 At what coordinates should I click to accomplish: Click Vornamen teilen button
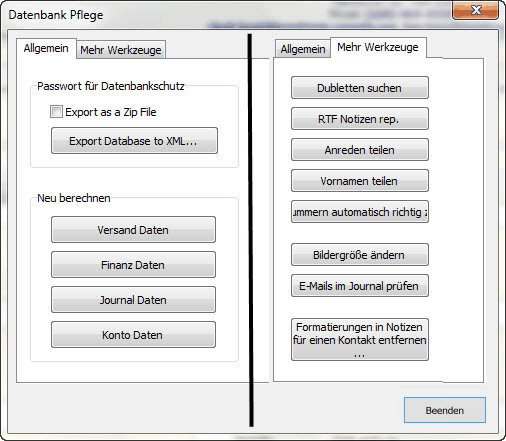[360, 181]
